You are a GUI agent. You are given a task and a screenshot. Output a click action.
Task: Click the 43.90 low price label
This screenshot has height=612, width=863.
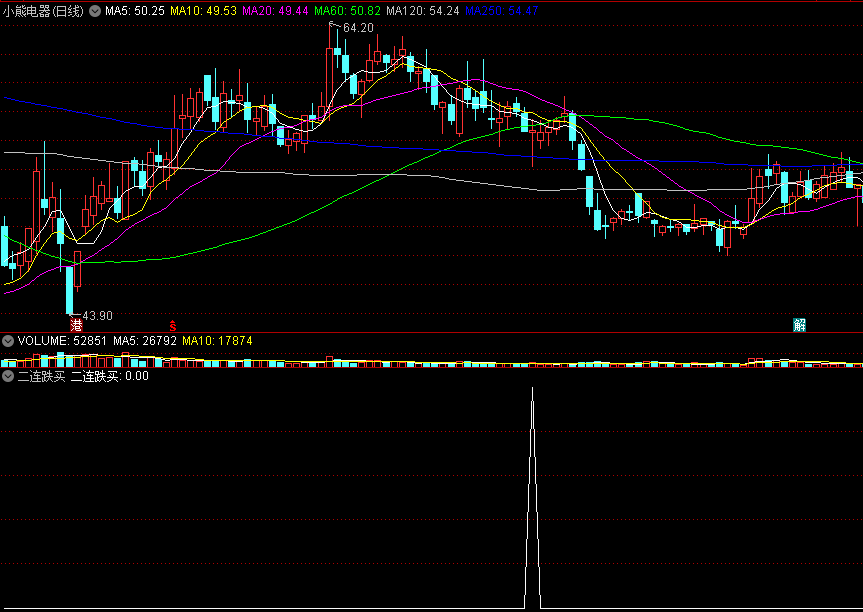97,316
